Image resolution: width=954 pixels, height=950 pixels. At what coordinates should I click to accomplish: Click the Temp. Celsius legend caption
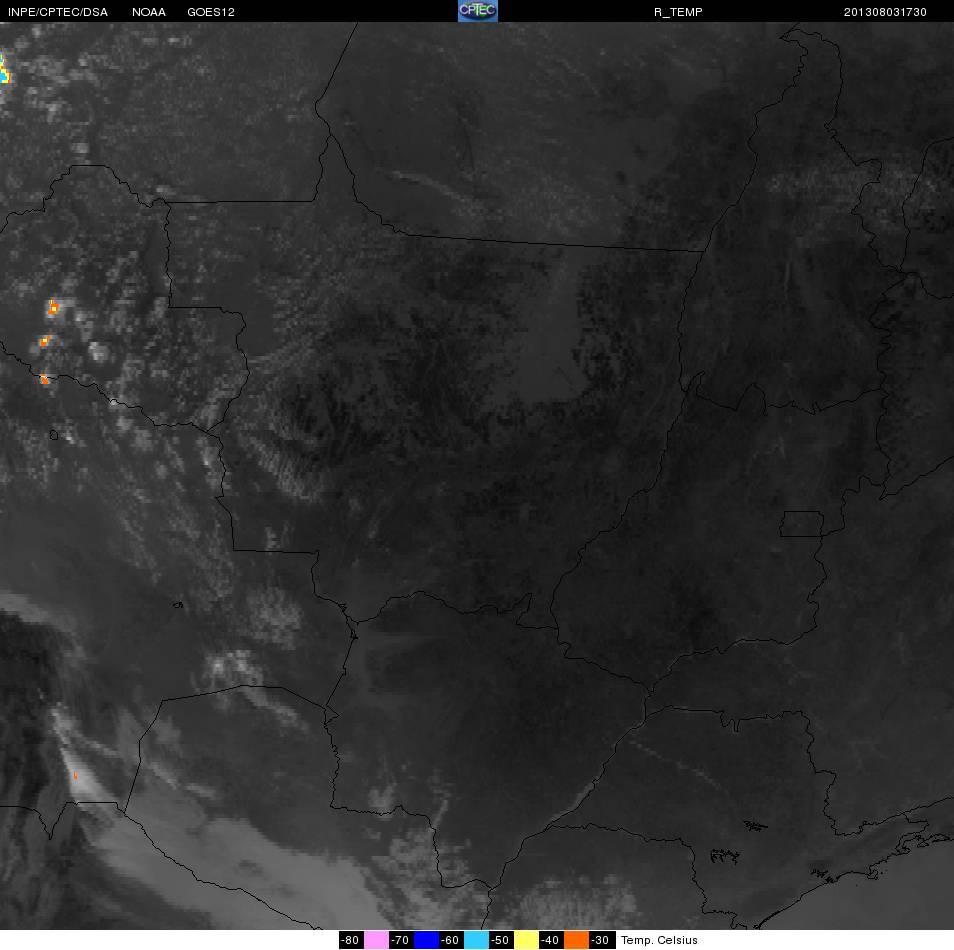tap(659, 940)
